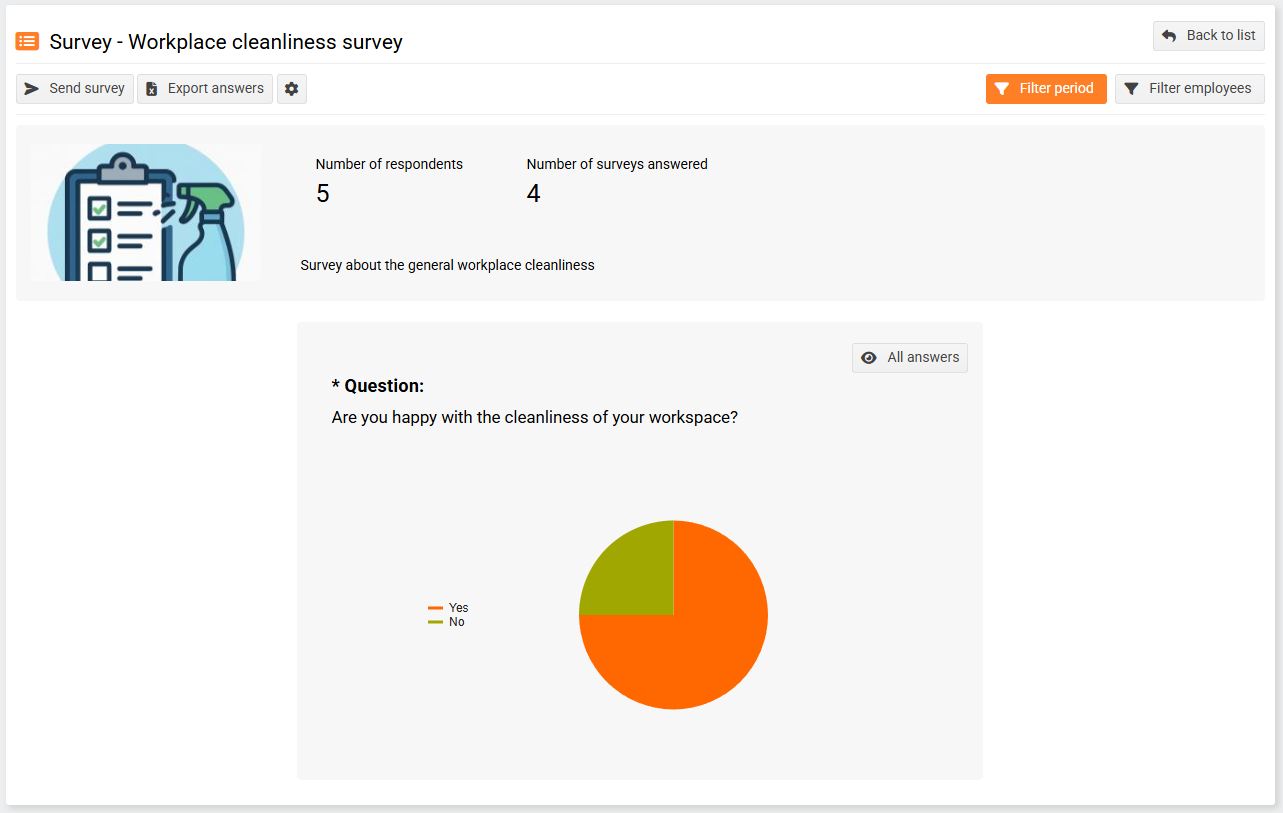Click the survey clipboard thumbnail image
The image size is (1283, 813).
(x=146, y=212)
